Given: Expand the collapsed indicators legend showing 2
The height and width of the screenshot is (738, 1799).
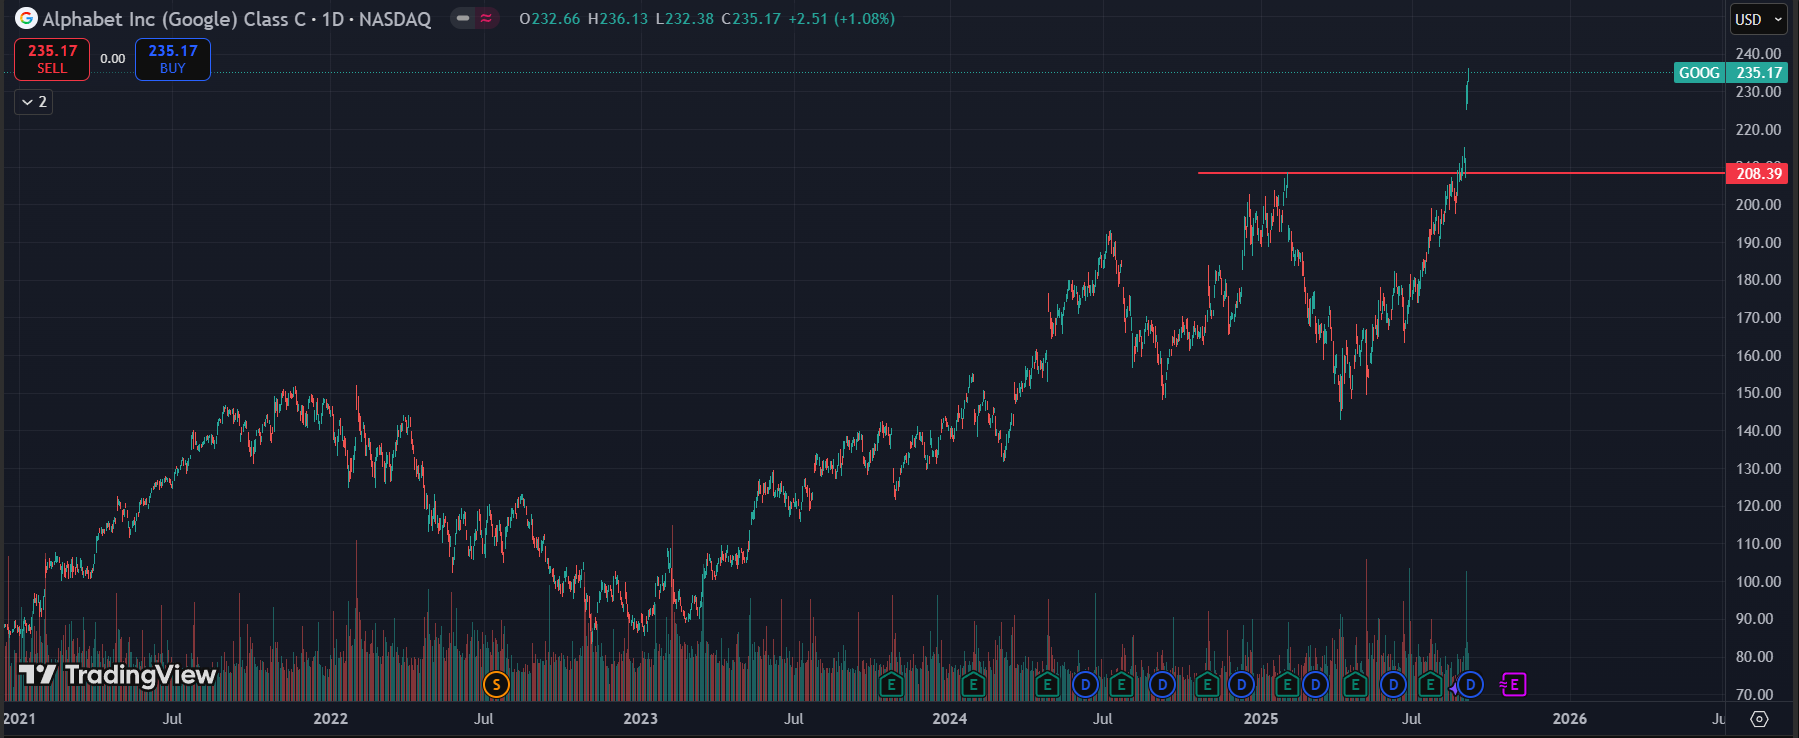Looking at the screenshot, I should 33,102.
